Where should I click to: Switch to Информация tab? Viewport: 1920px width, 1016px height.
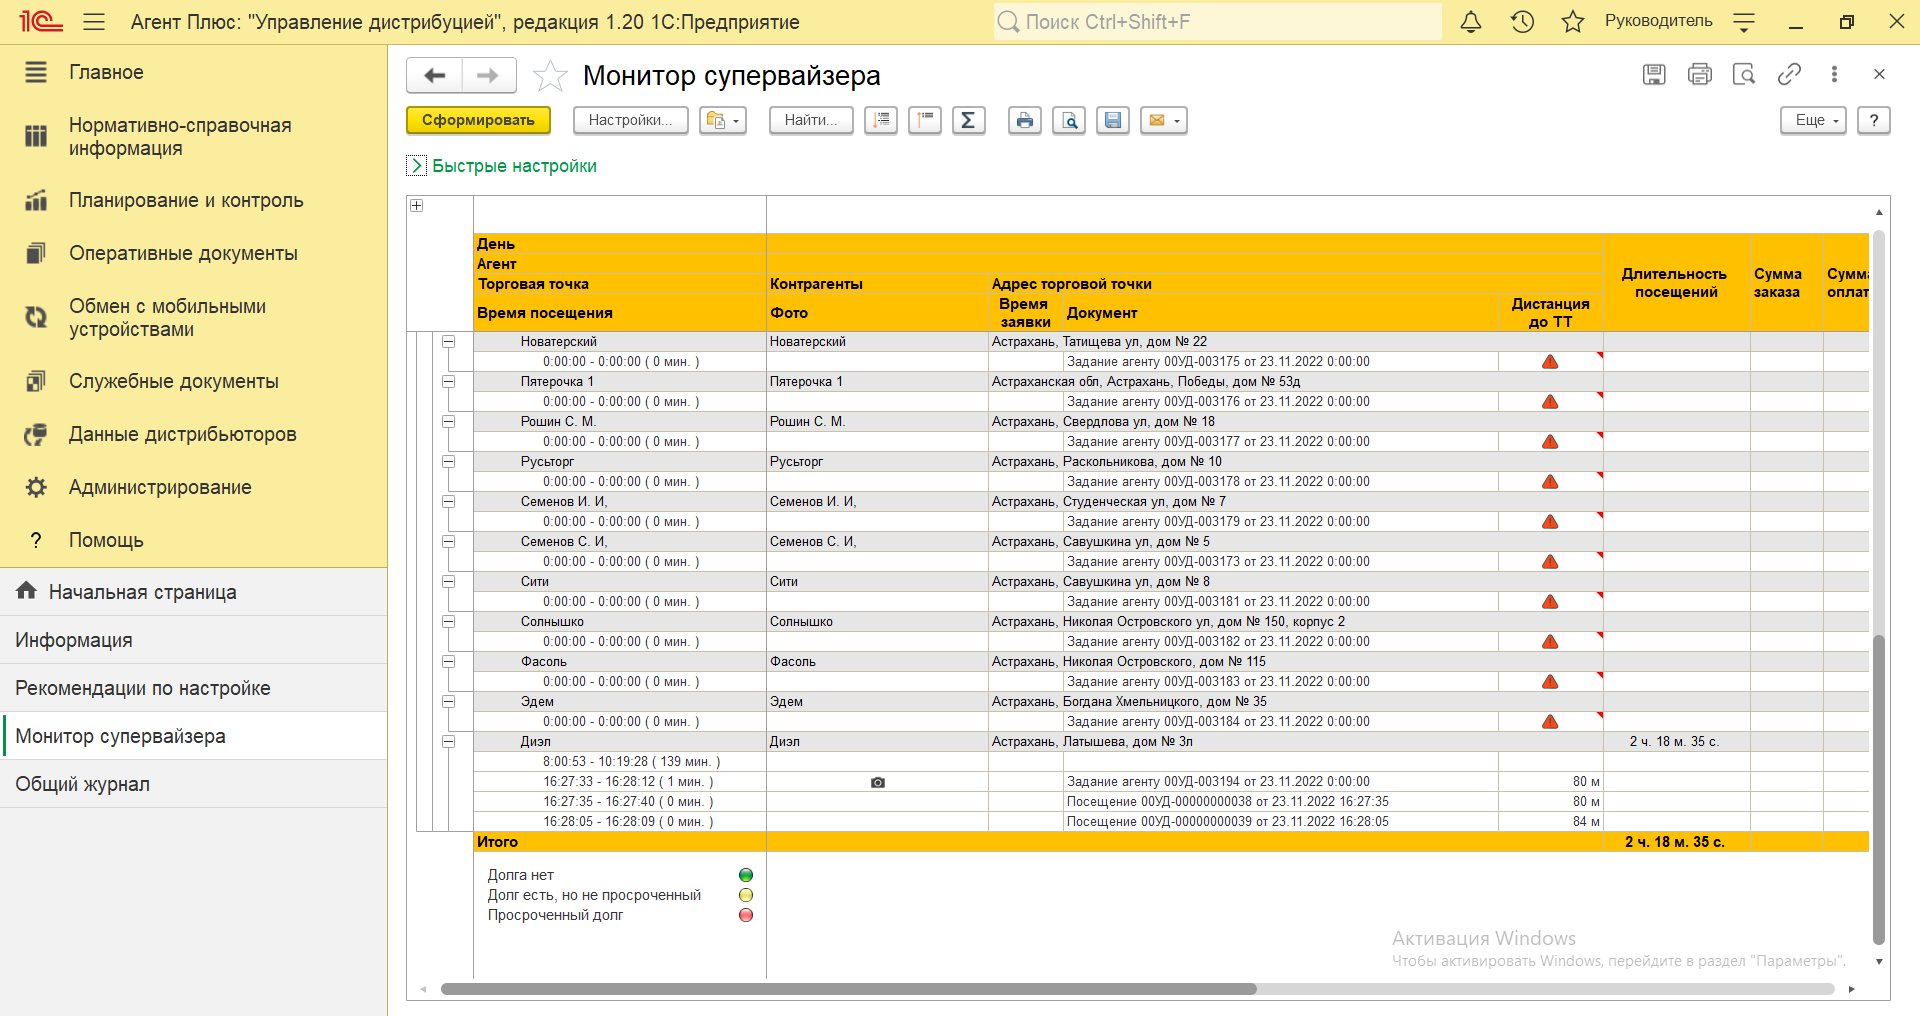click(x=193, y=640)
